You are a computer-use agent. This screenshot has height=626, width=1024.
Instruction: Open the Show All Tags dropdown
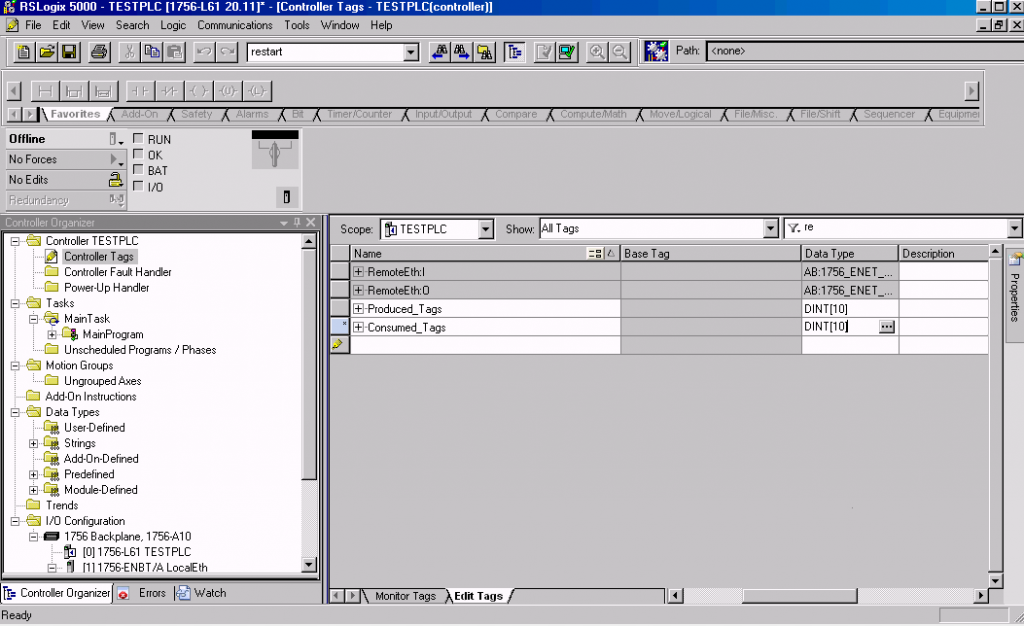coord(770,229)
